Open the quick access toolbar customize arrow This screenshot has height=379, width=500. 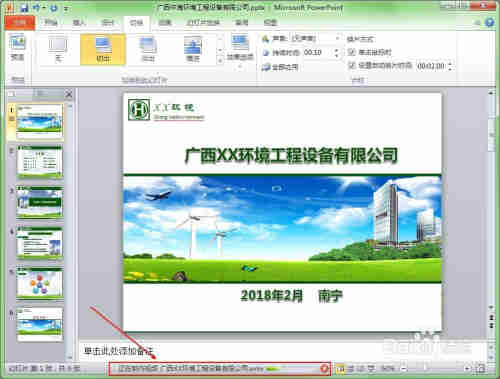pyautogui.click(x=66, y=8)
